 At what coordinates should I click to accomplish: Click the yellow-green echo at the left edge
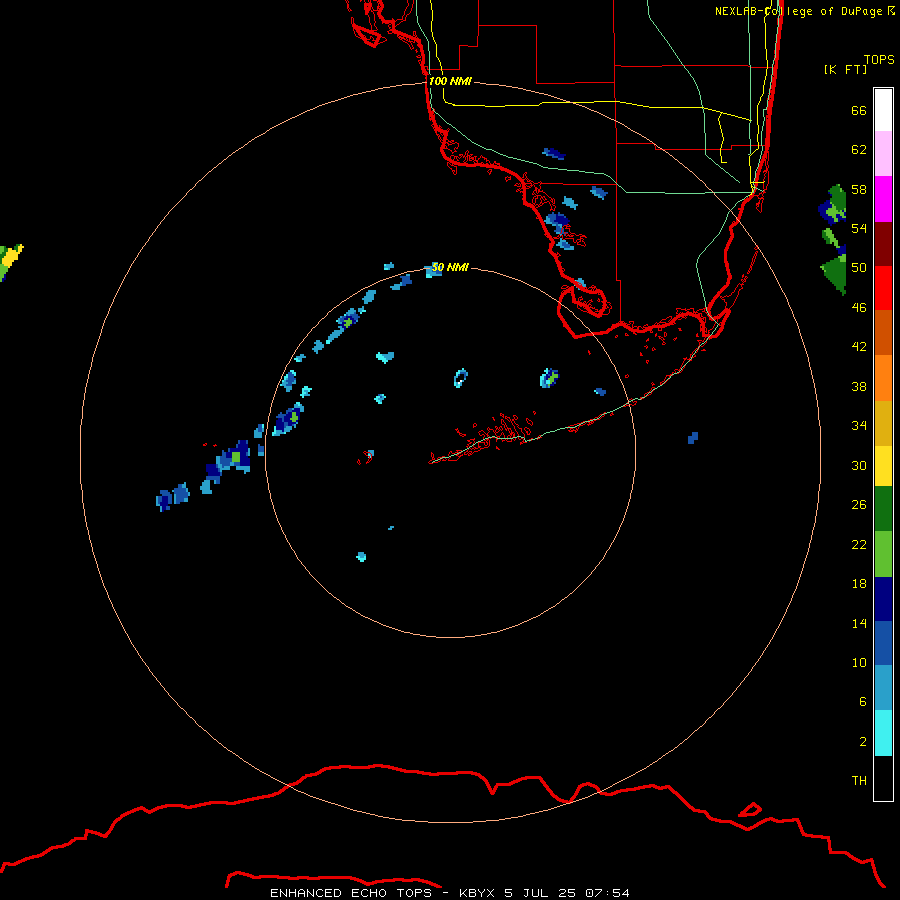[x=10, y=262]
